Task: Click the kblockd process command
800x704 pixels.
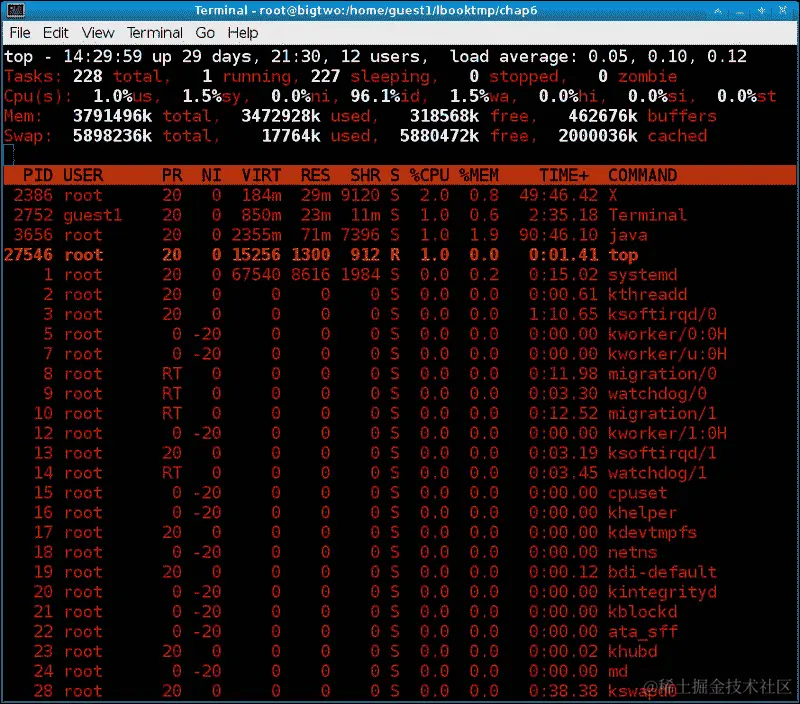Action: 642,612
